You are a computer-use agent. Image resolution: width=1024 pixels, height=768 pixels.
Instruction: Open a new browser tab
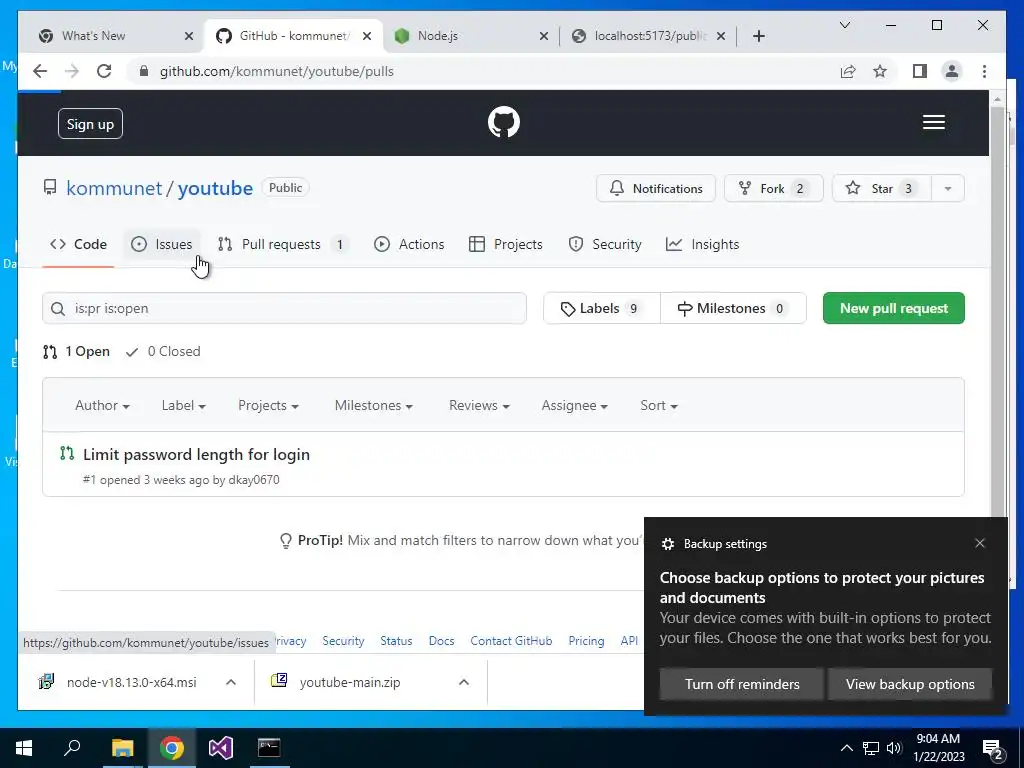click(x=758, y=36)
